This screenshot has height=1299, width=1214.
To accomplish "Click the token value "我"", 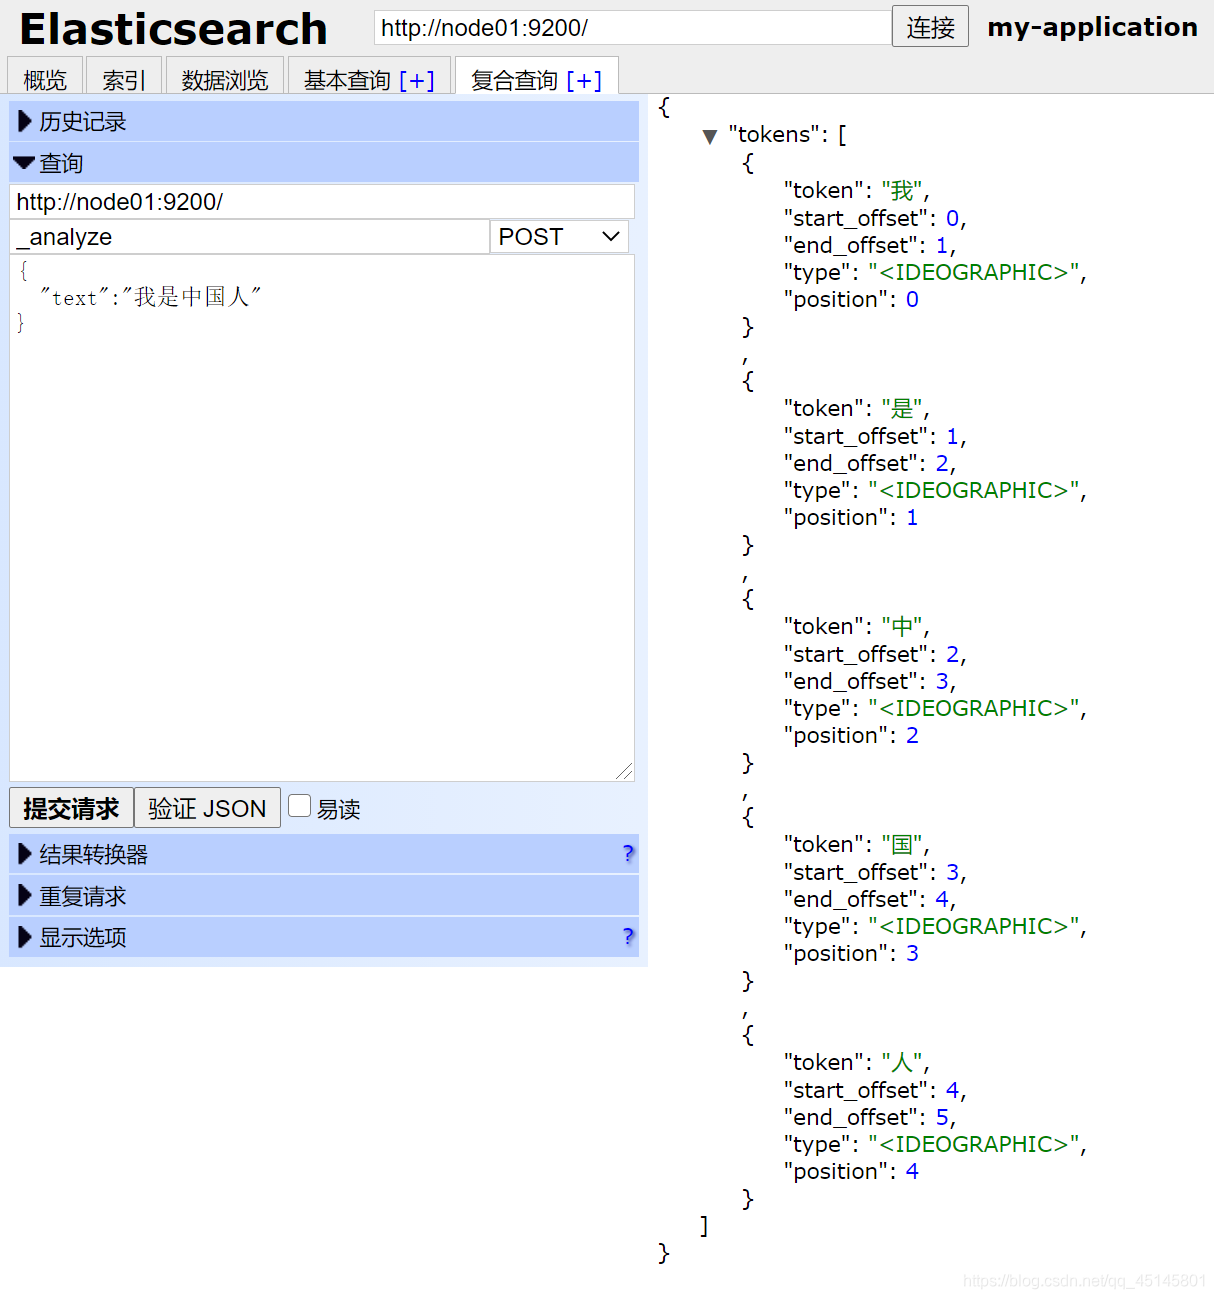I will pyautogui.click(x=902, y=190).
